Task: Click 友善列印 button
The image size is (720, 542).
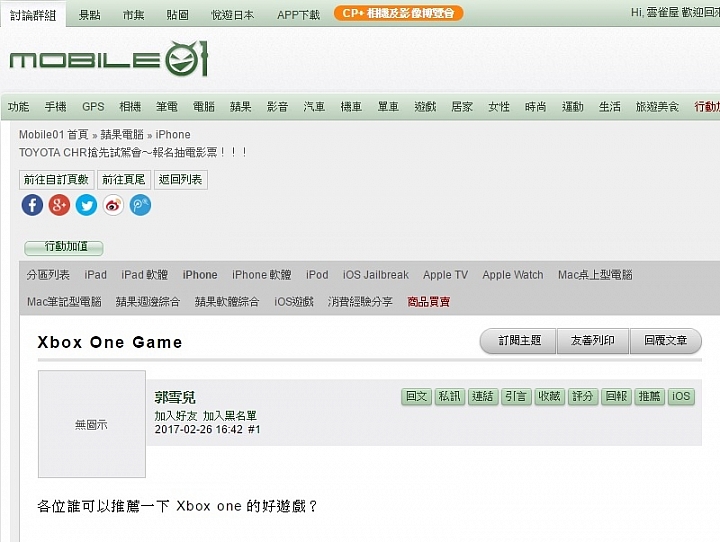Action: [x=592, y=341]
